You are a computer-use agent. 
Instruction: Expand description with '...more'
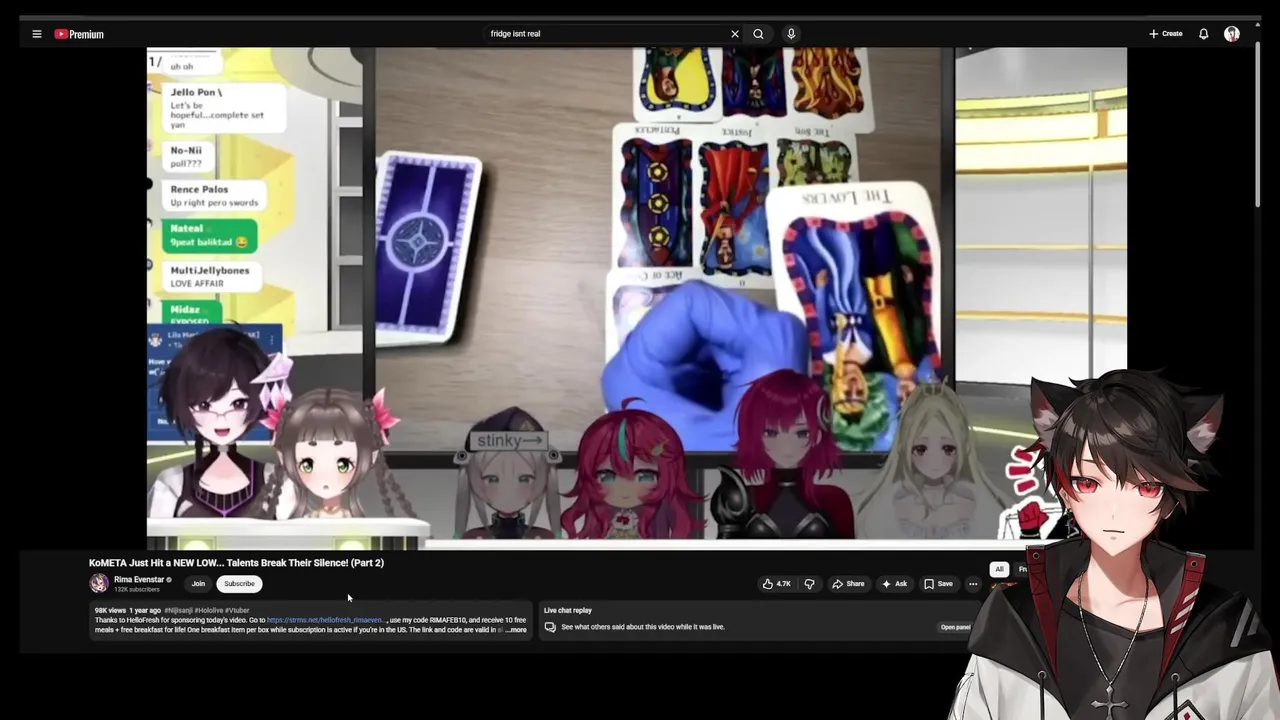point(515,630)
